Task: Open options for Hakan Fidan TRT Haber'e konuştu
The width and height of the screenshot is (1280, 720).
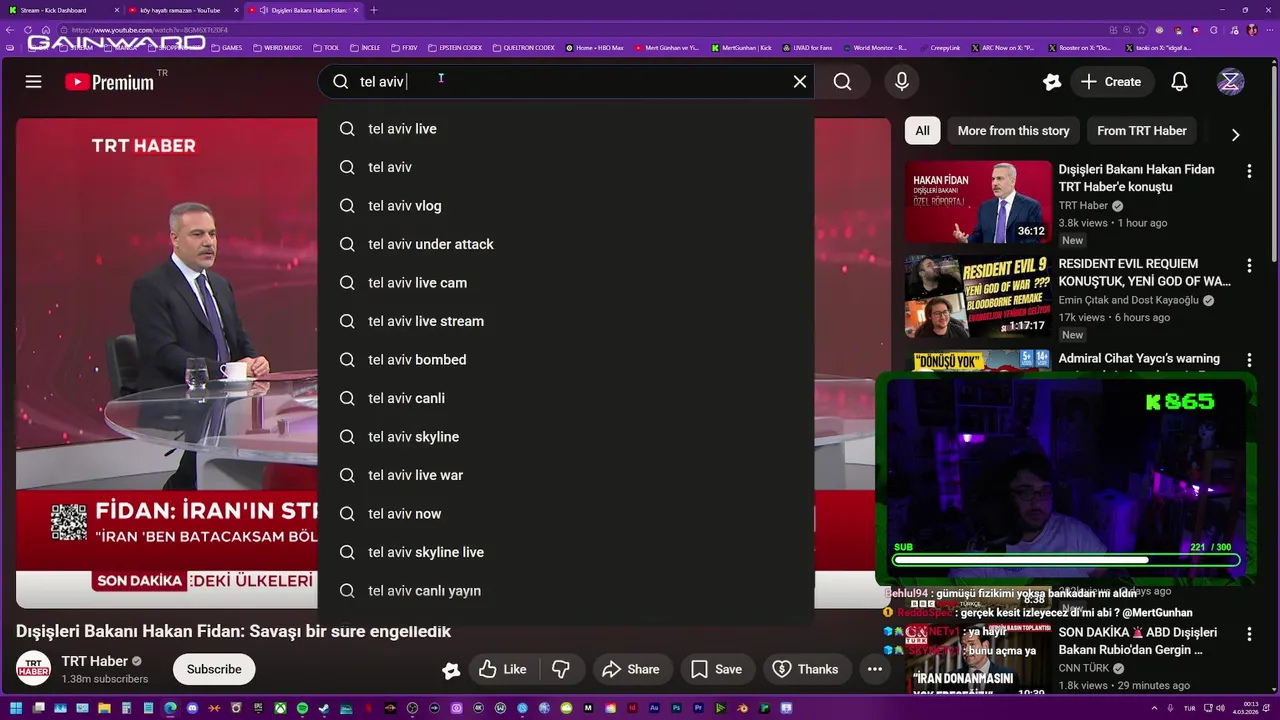Action: pos(1248,172)
